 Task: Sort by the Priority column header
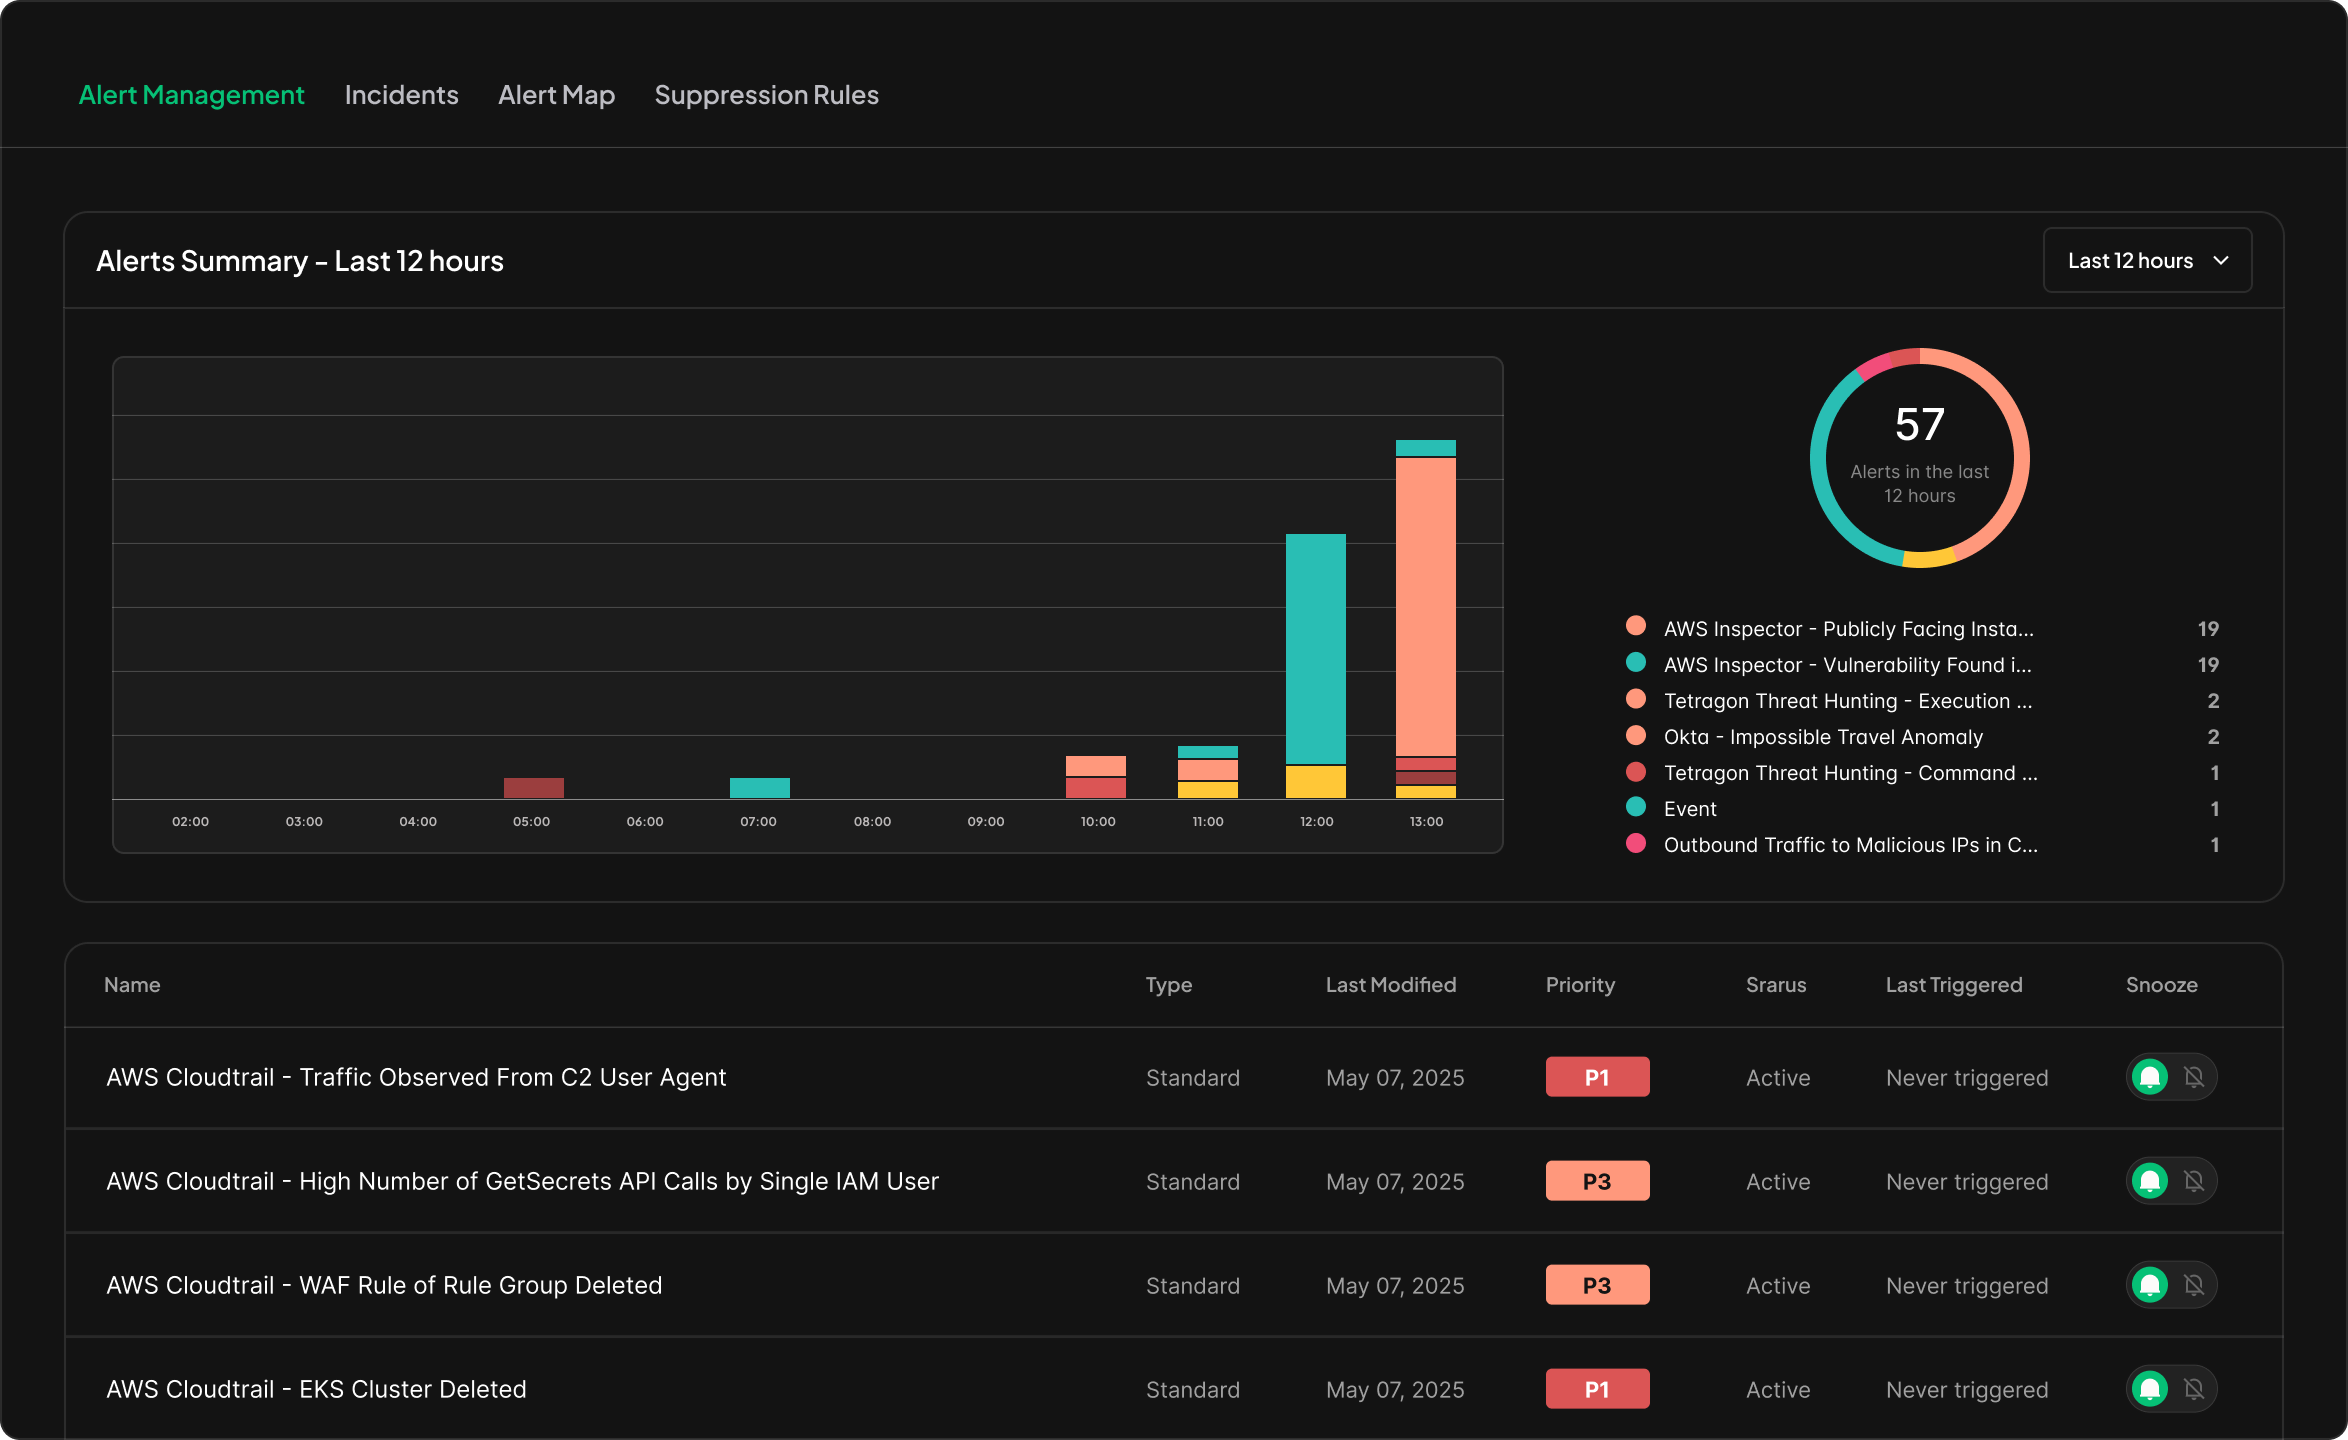(1580, 985)
